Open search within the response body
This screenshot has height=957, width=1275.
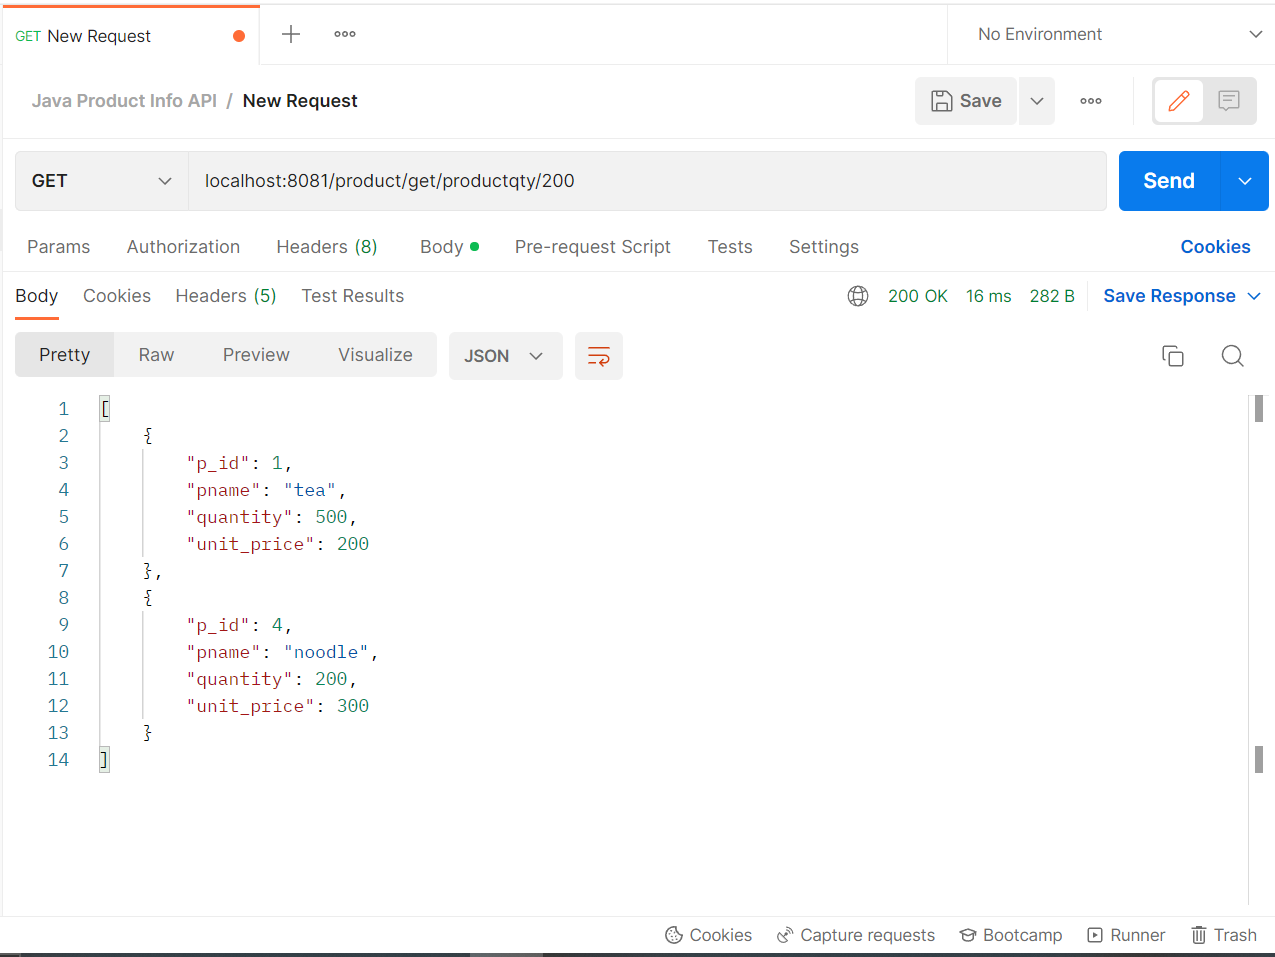click(x=1232, y=355)
